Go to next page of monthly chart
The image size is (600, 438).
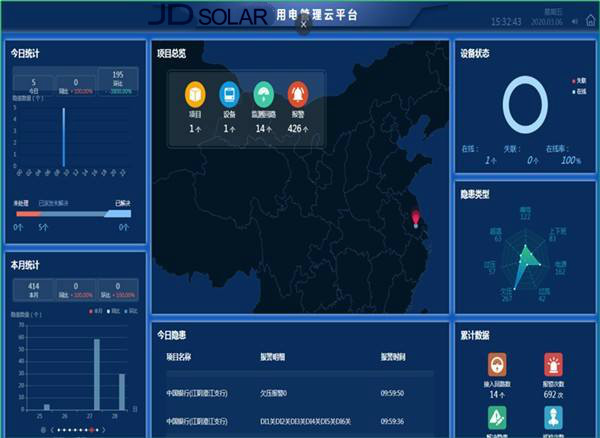[104, 430]
